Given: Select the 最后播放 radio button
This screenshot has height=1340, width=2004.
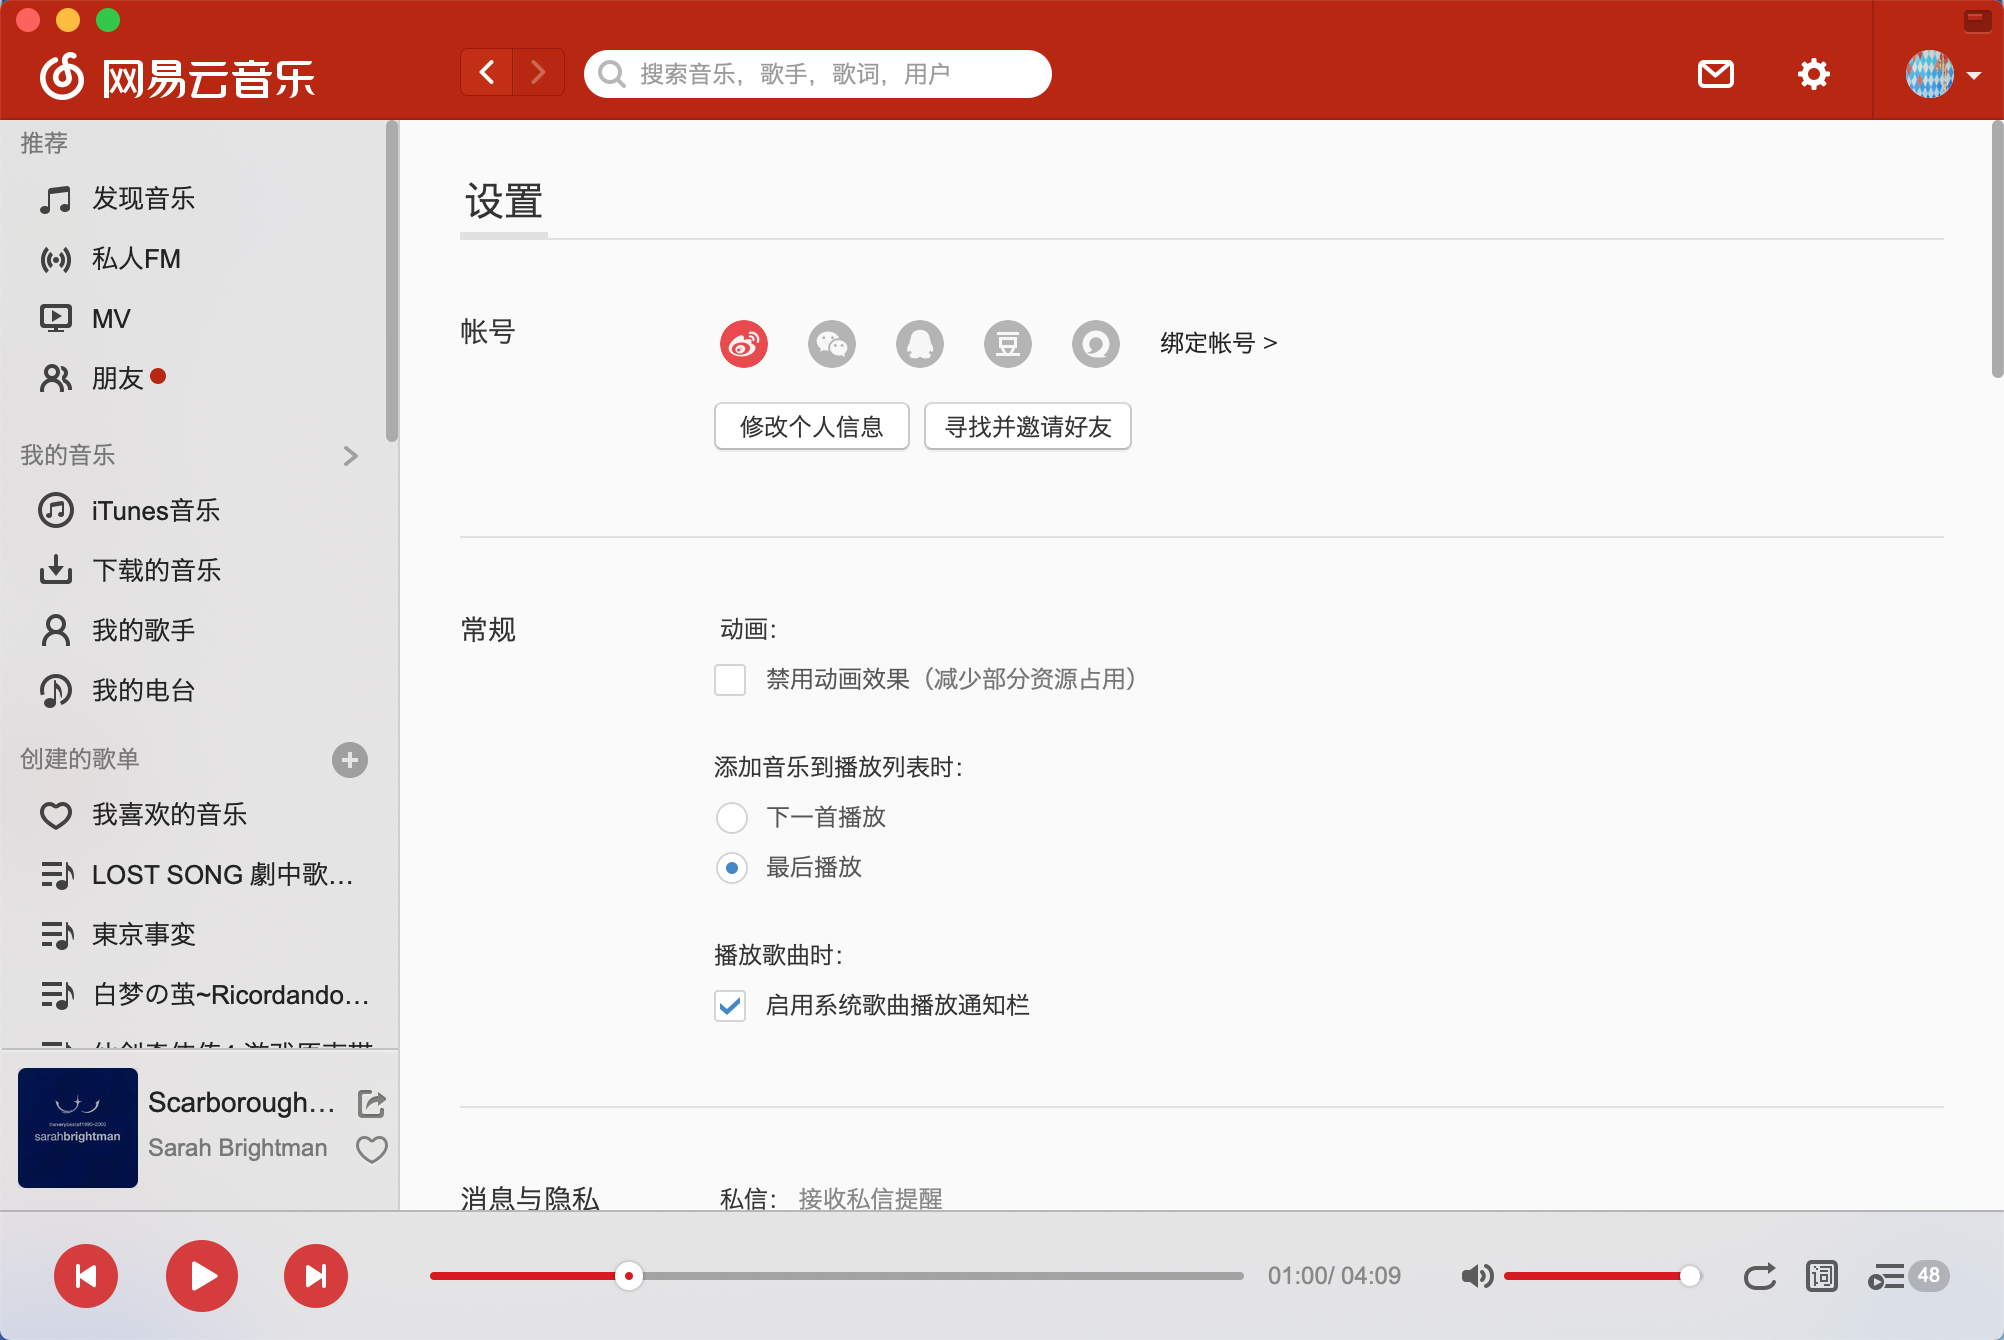Looking at the screenshot, I should (x=732, y=868).
